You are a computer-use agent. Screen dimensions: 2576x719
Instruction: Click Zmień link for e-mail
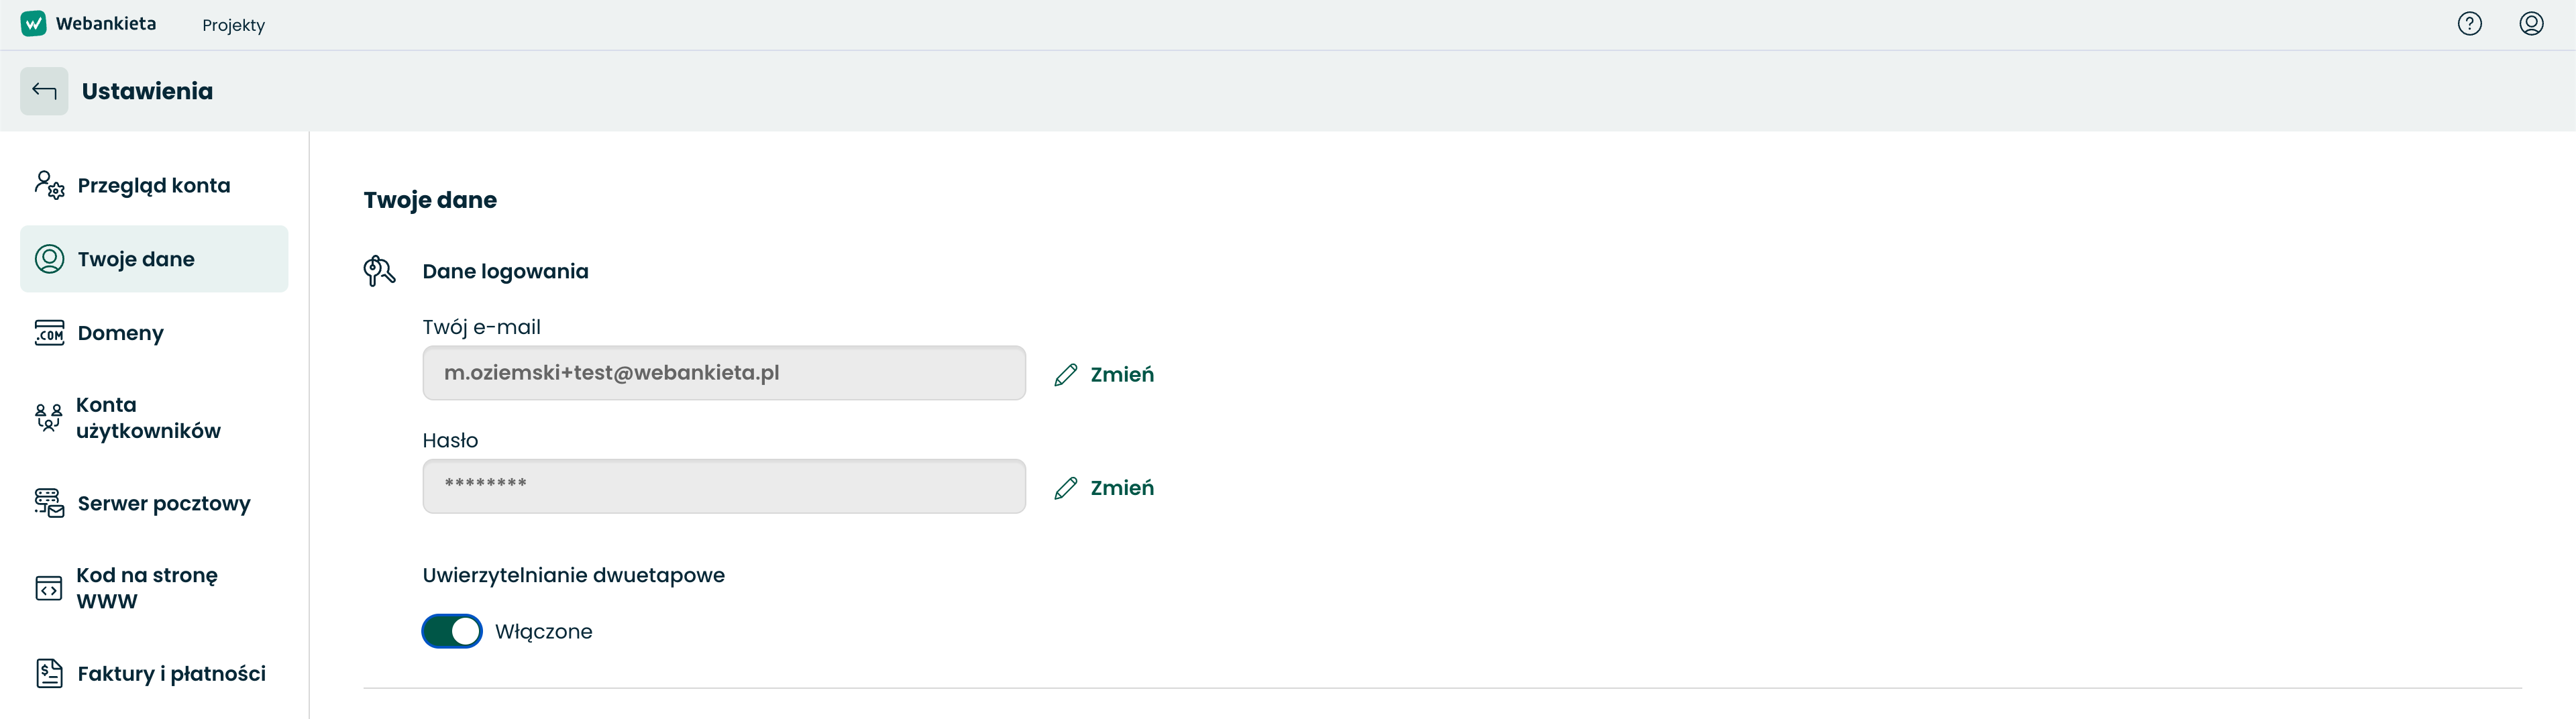tap(1122, 374)
